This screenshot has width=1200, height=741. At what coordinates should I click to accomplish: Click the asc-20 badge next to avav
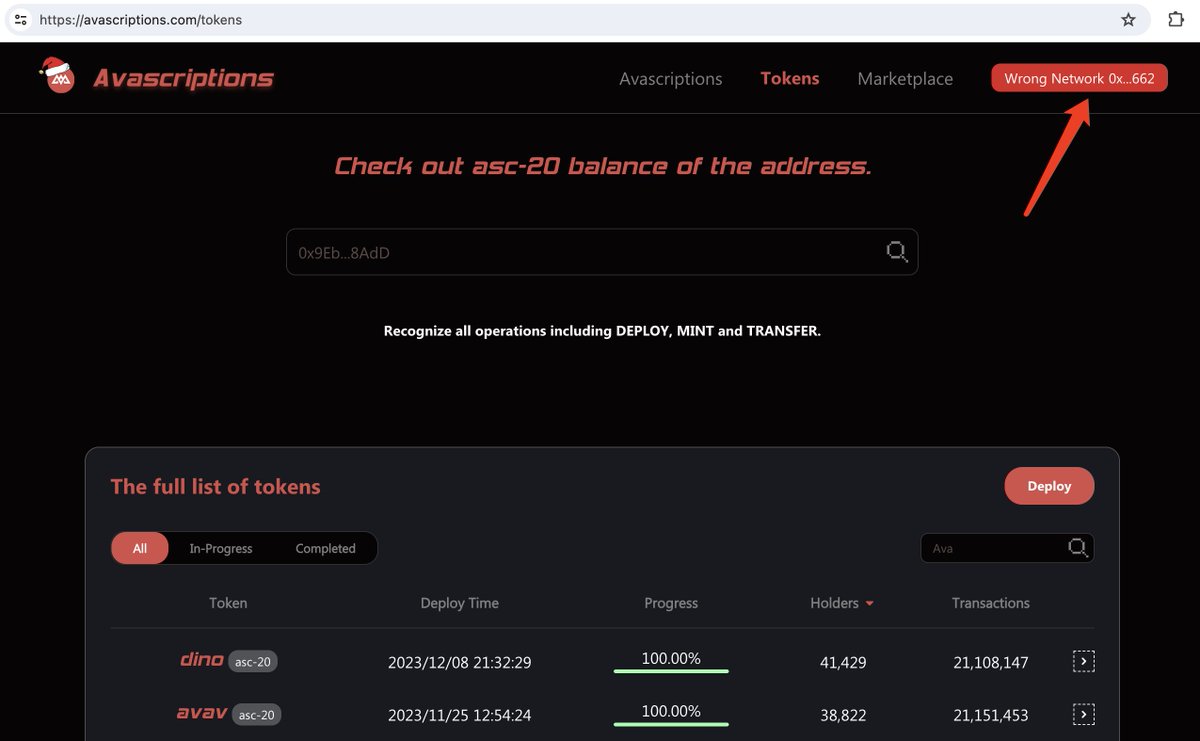pyautogui.click(x=256, y=715)
